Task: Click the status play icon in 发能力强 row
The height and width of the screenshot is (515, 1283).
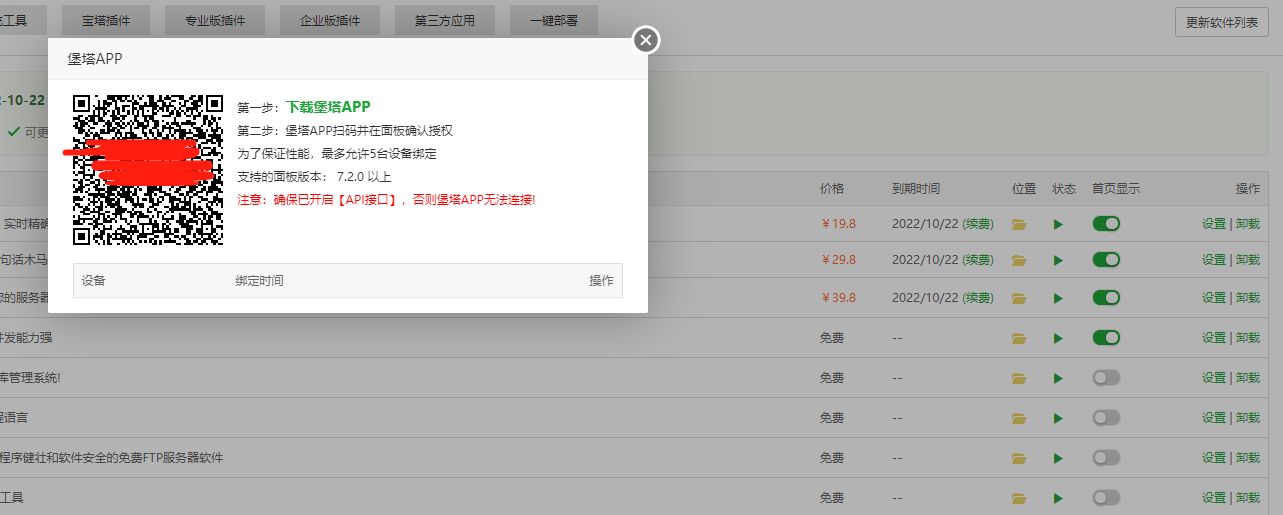Action: pyautogui.click(x=1058, y=338)
